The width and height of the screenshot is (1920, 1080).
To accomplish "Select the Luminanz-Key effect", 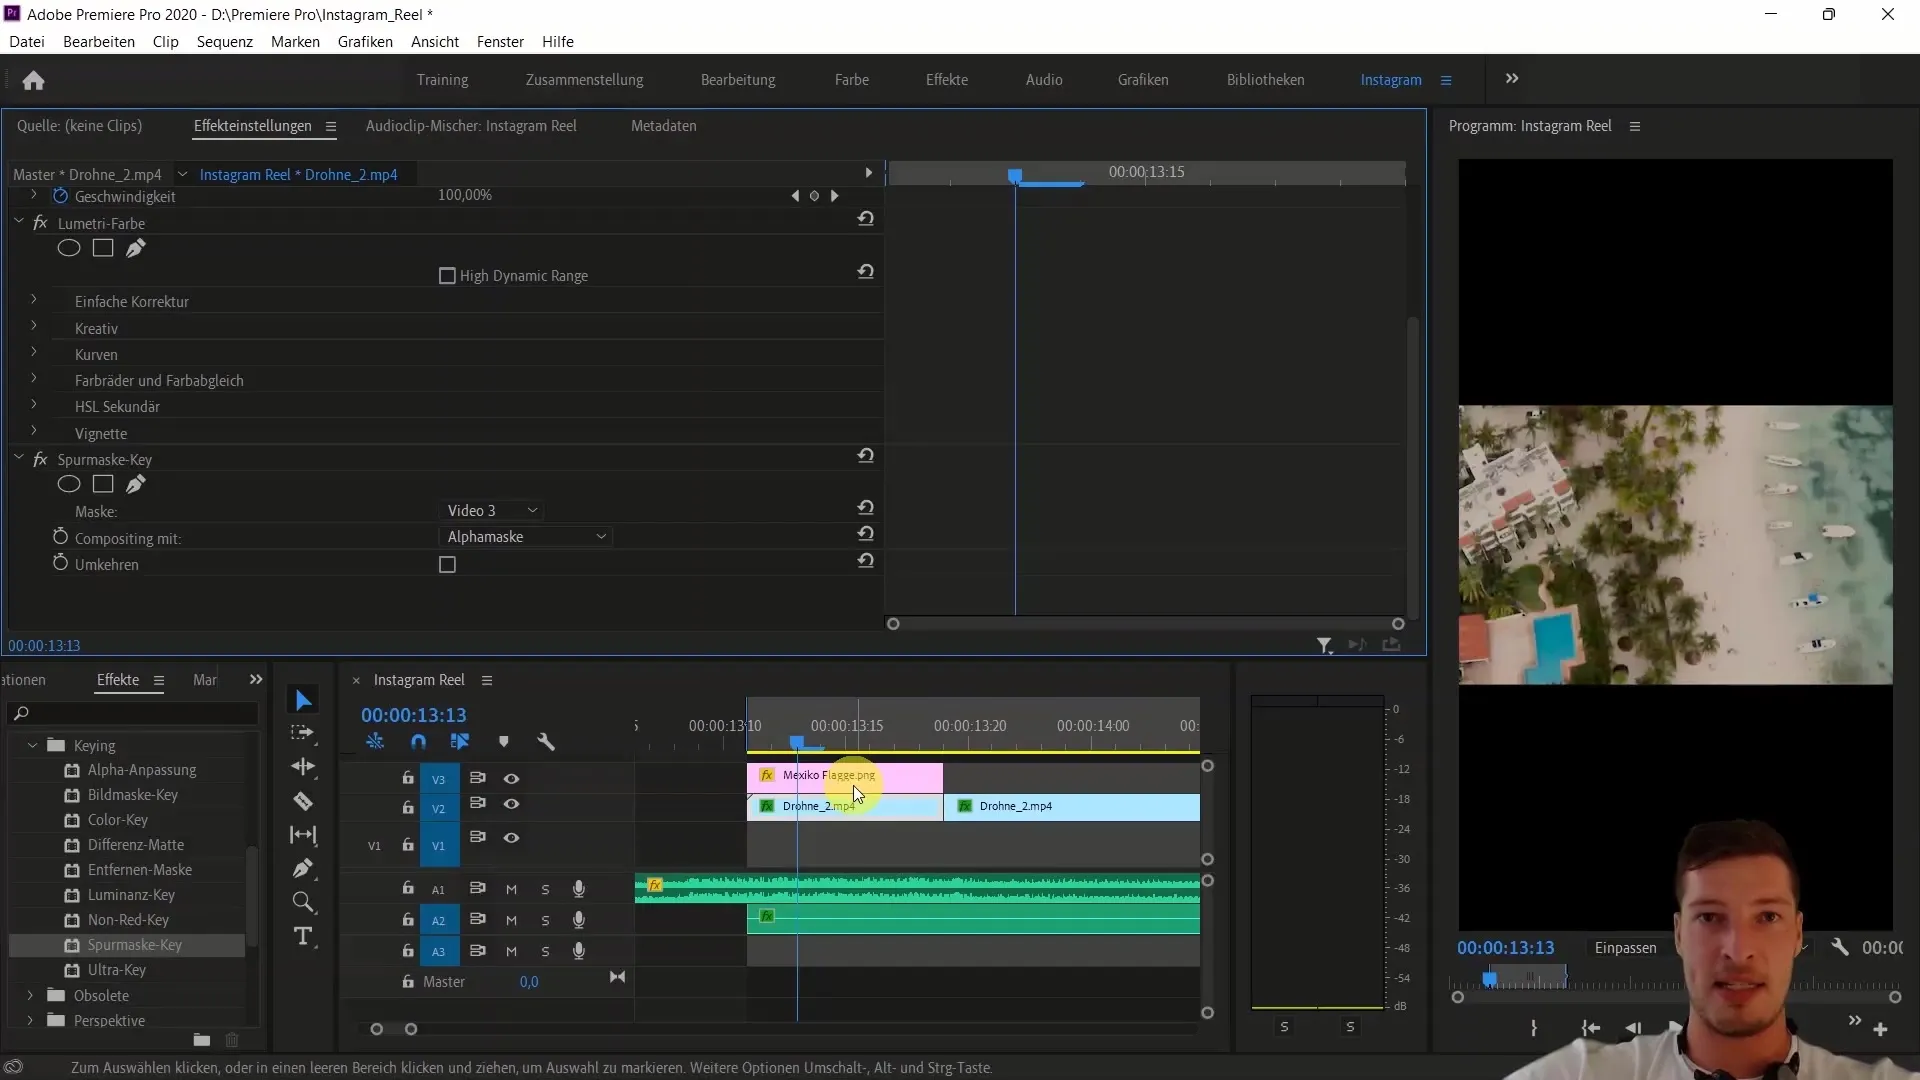I will pos(131,895).
